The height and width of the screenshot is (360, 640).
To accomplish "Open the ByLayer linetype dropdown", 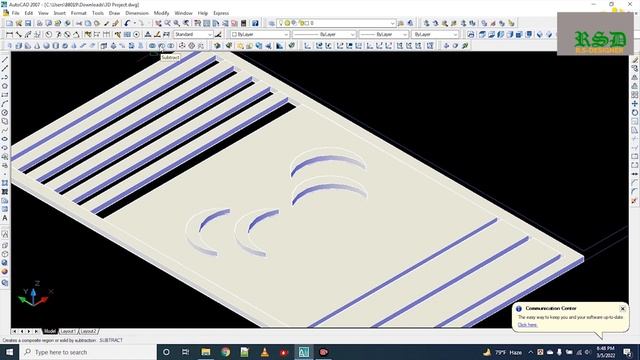I will tap(324, 35).
